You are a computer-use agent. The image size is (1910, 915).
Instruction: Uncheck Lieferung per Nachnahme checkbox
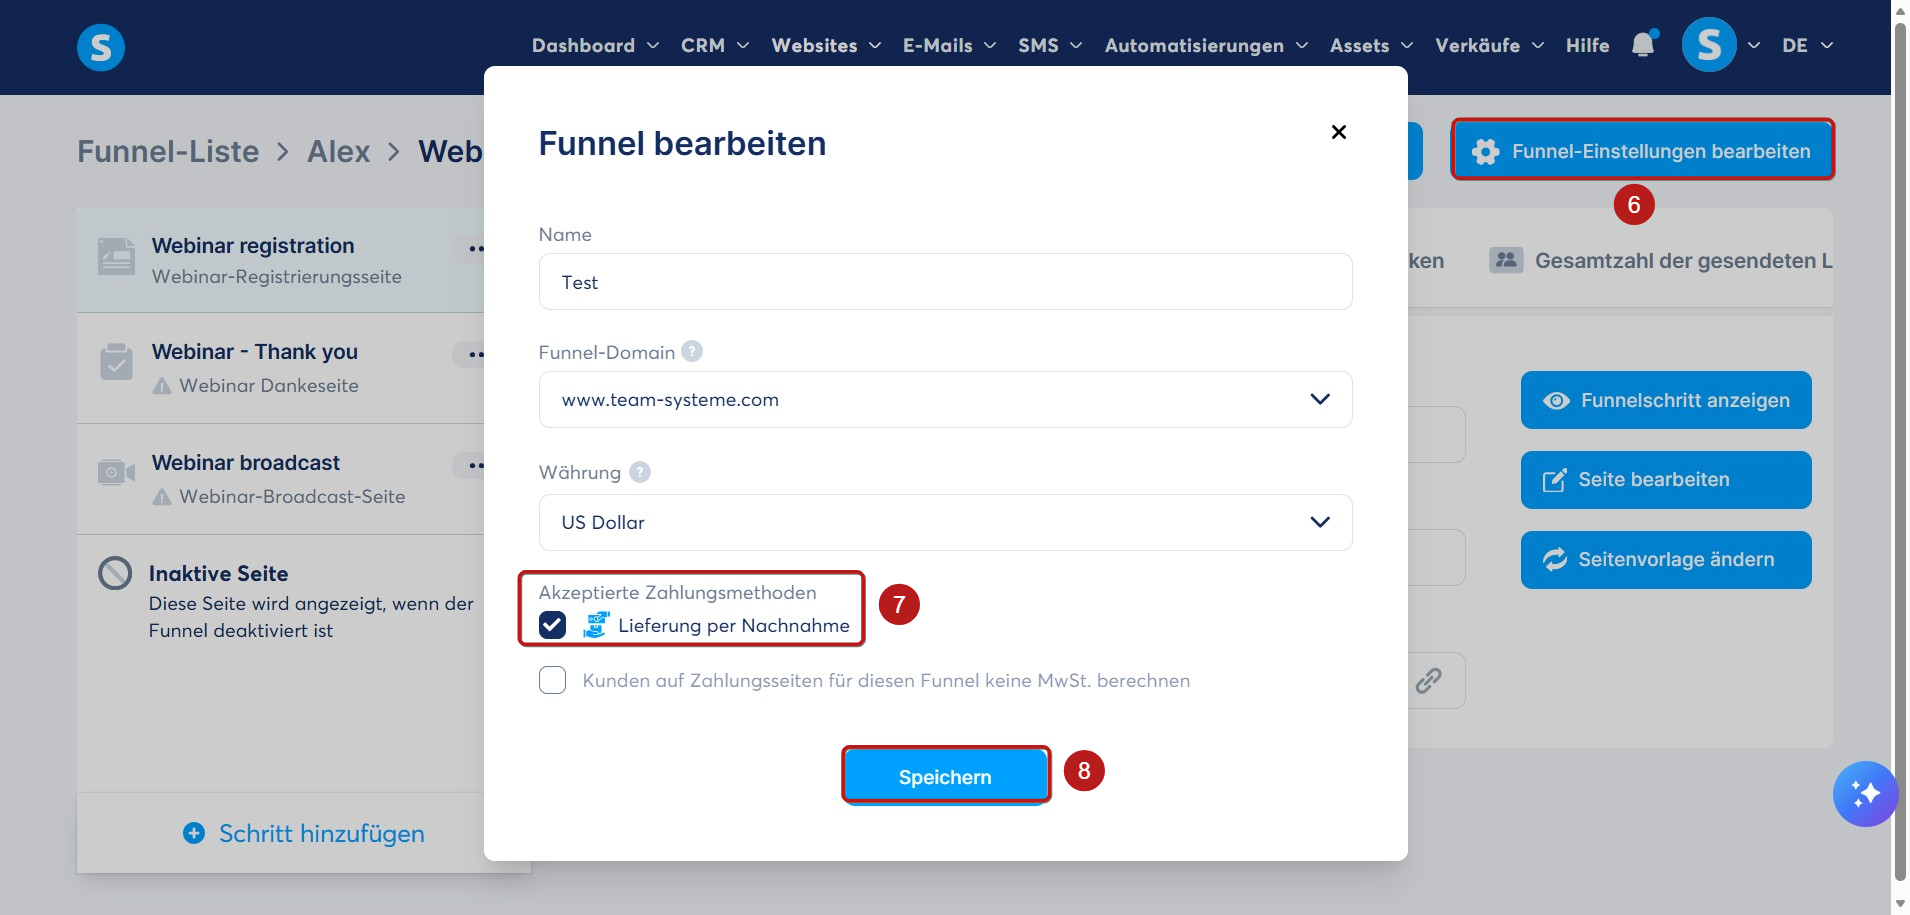pos(552,625)
